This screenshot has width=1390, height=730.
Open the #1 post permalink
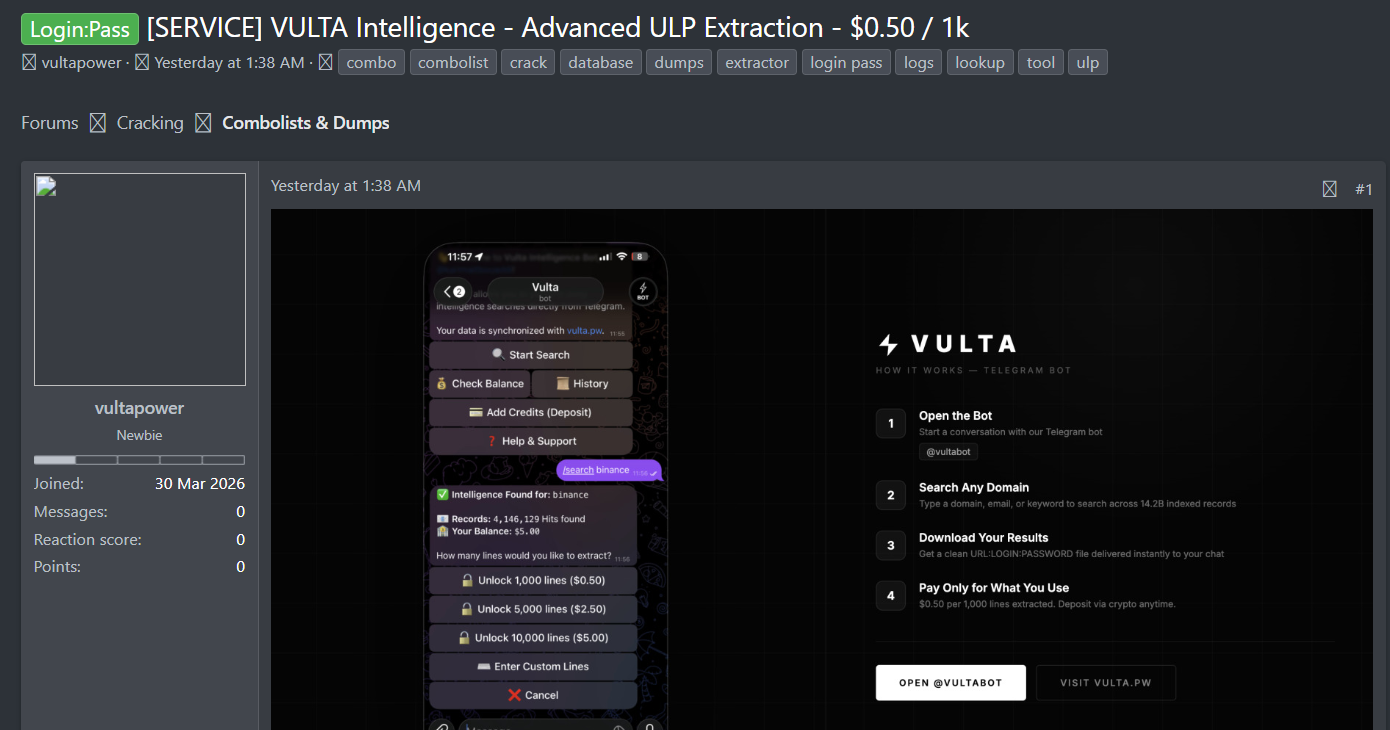(1364, 189)
